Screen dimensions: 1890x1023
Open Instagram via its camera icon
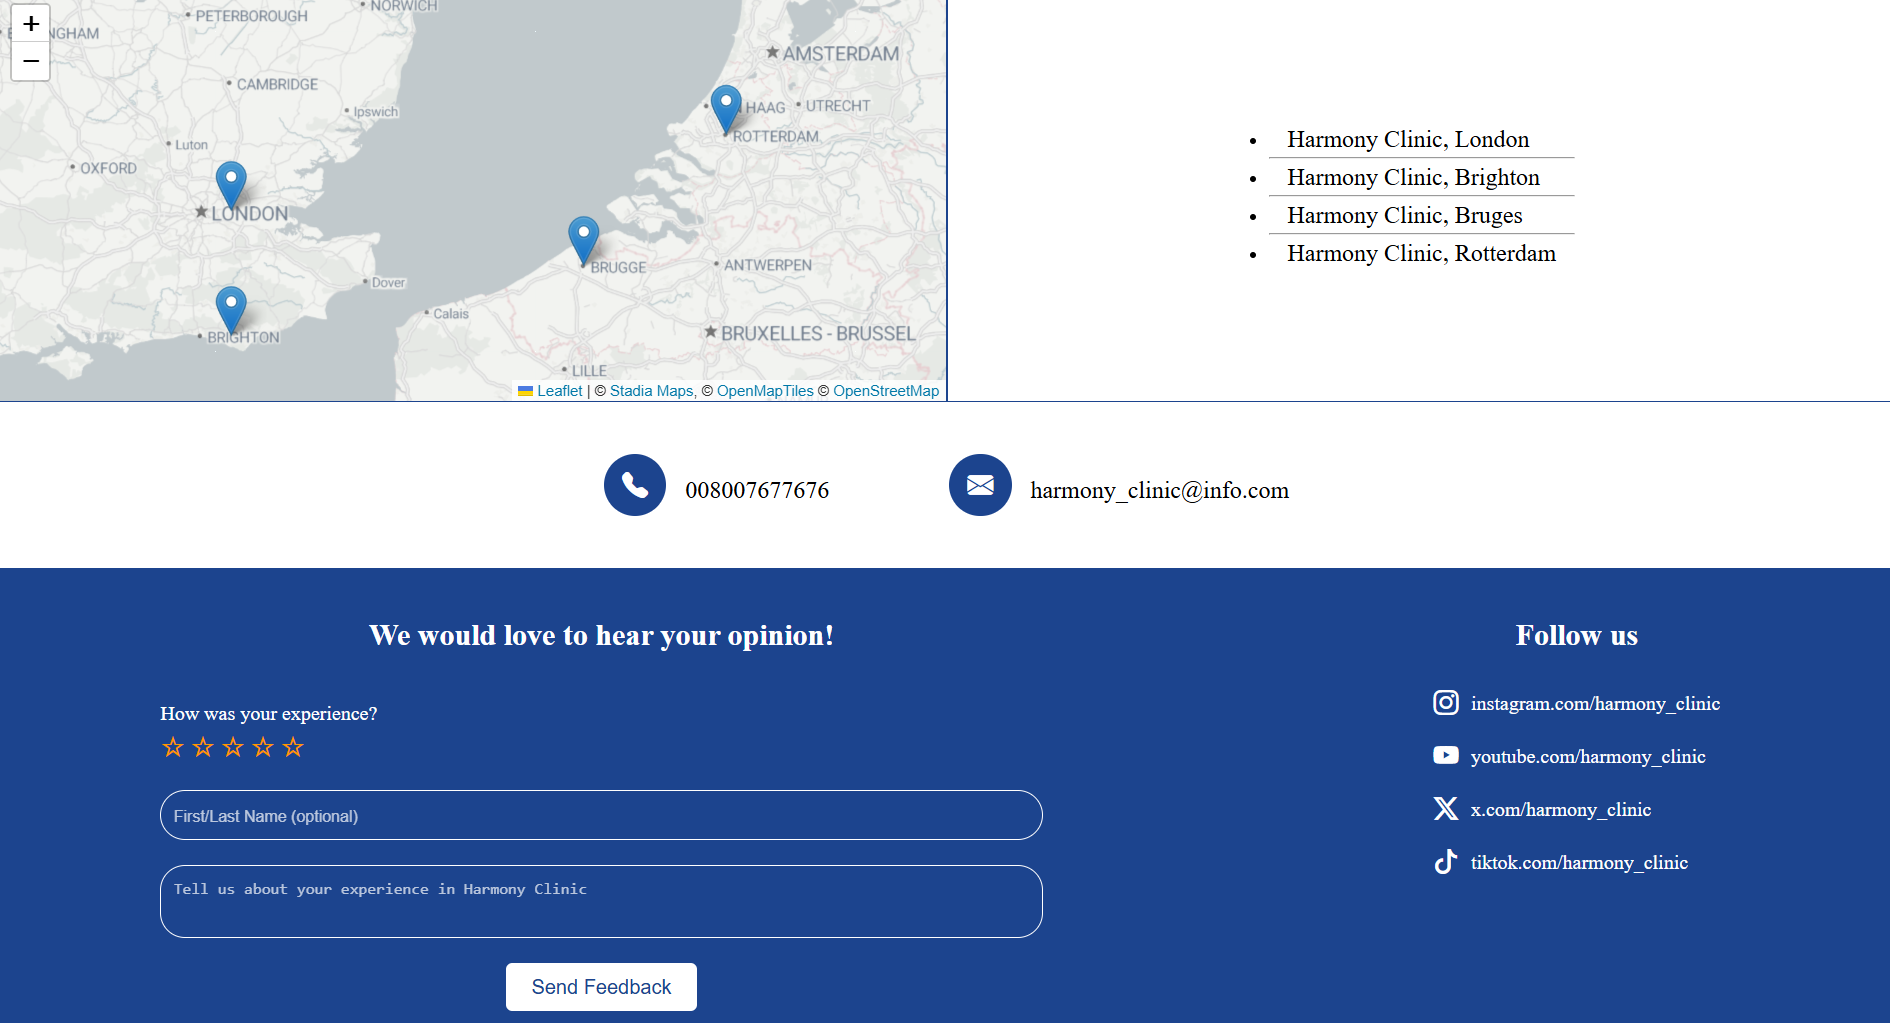[x=1445, y=703]
